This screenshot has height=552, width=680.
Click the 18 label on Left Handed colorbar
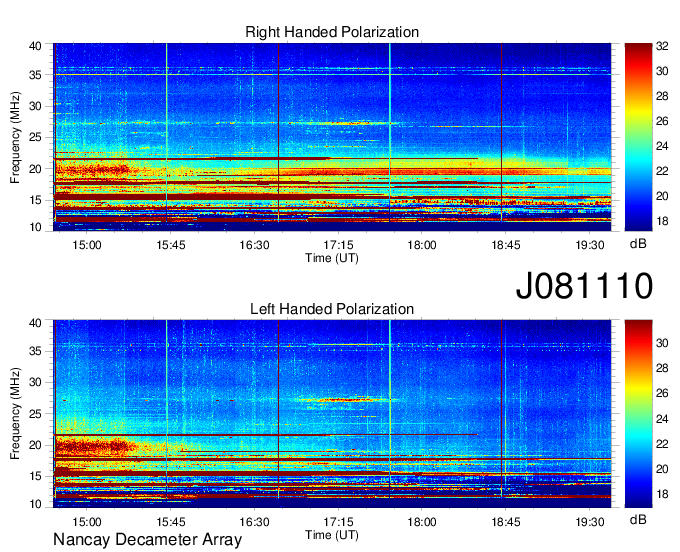coord(662,494)
